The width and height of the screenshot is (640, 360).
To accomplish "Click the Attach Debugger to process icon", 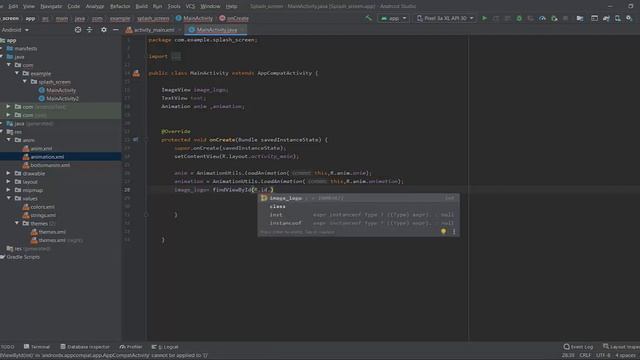I will [x=554, y=18].
